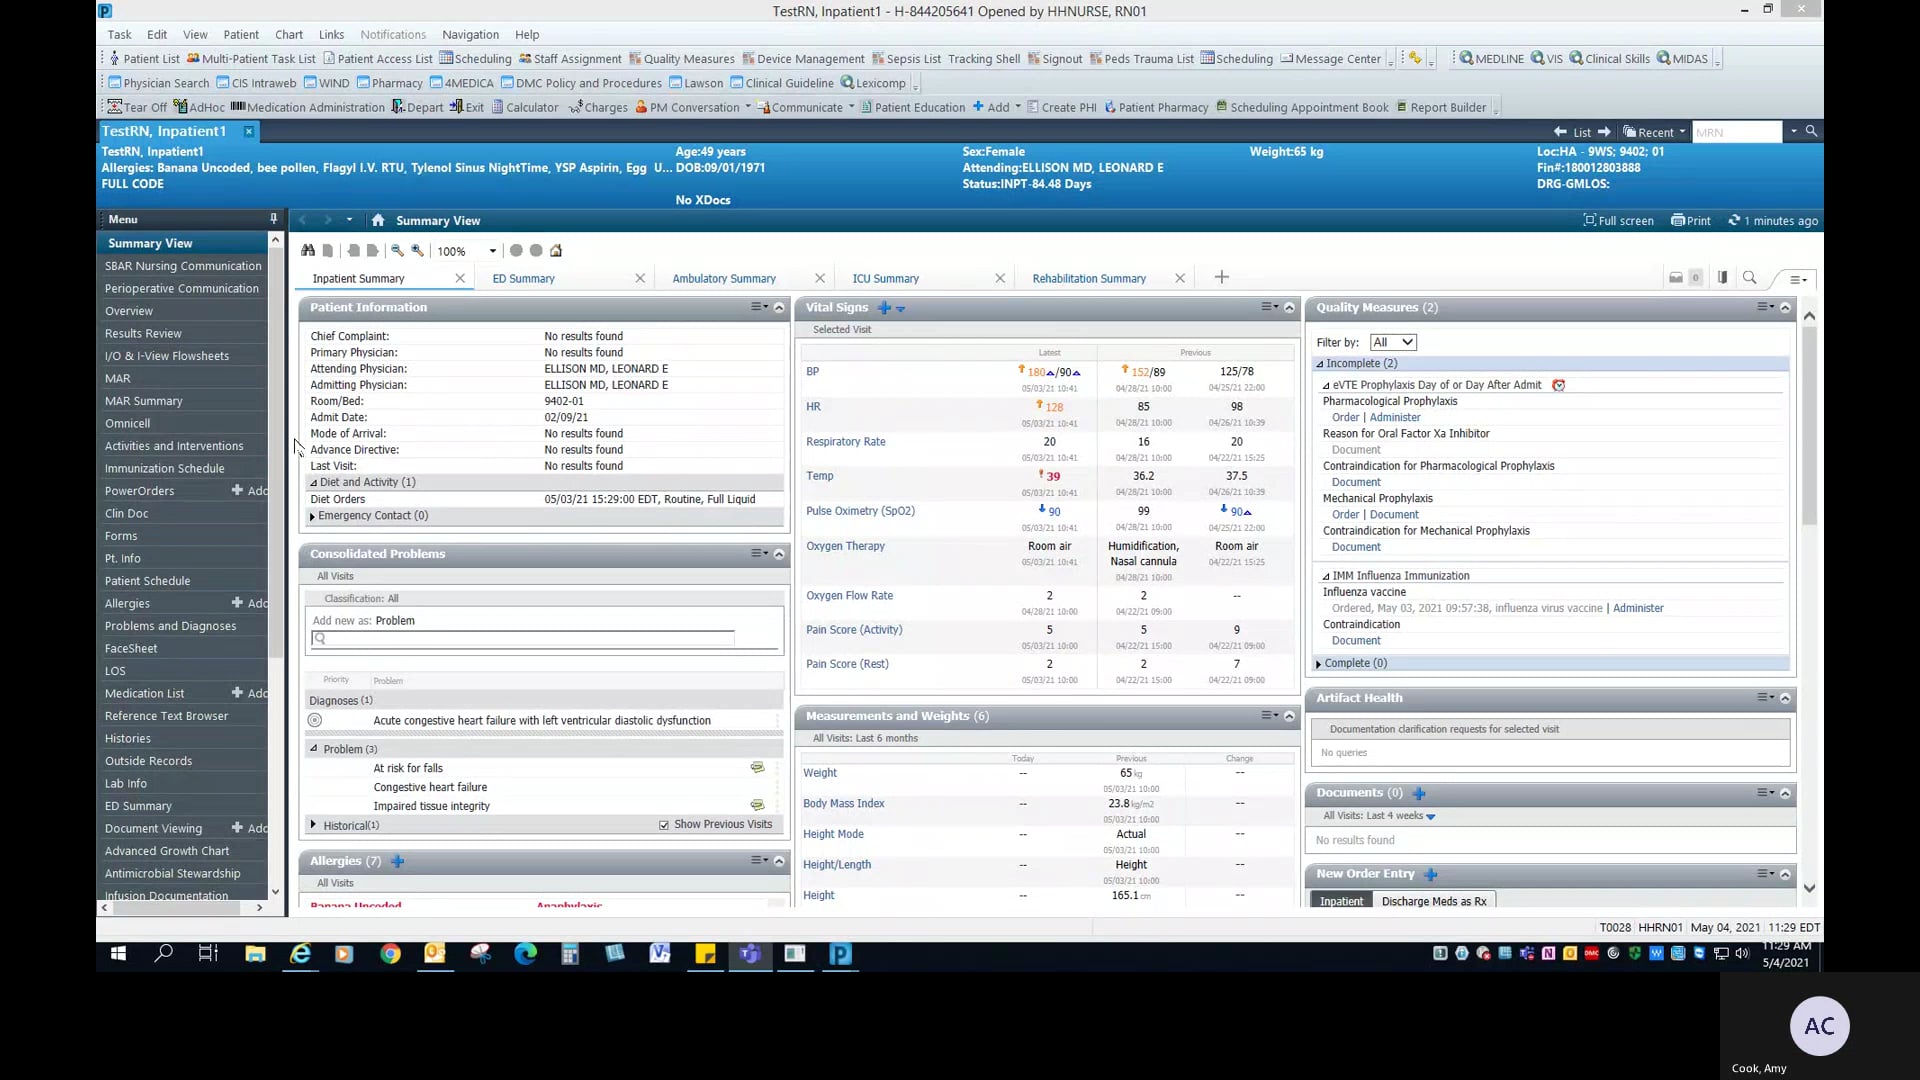The height and width of the screenshot is (1080, 1920).
Task: Click the Print icon
Action: click(1691, 221)
